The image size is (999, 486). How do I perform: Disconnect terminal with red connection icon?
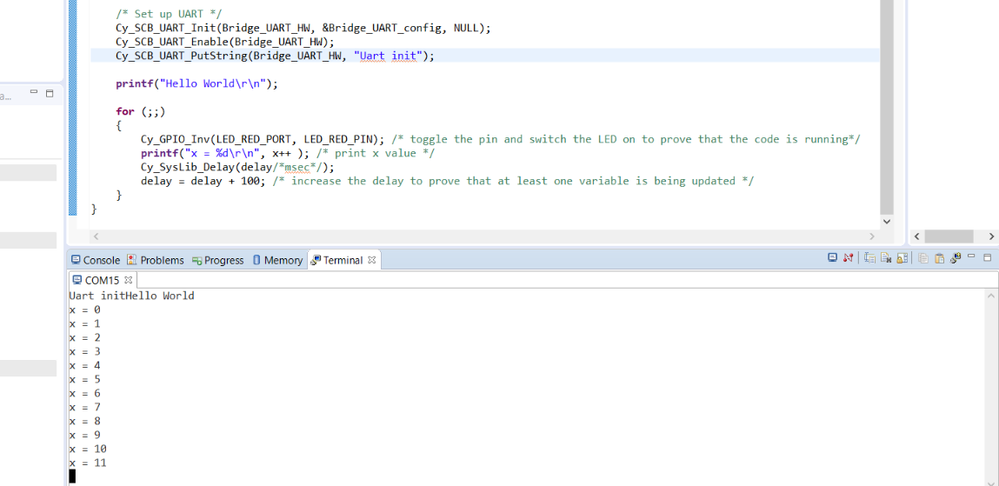848,257
